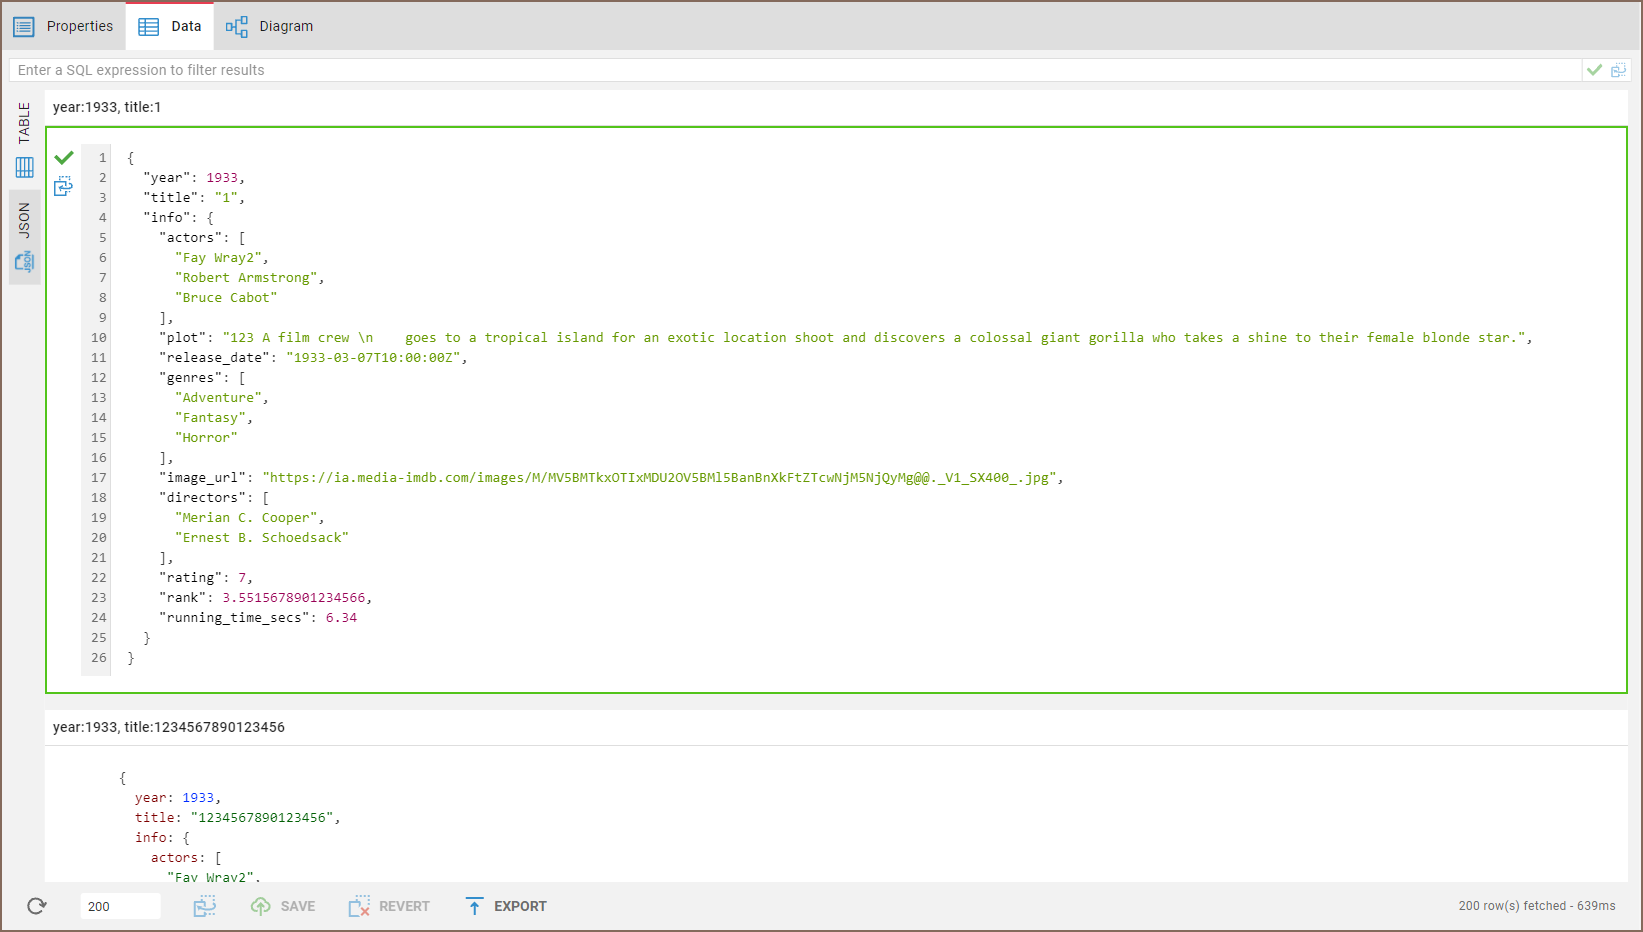Apply the SQL filter with the green checkmark icon
1643x932 pixels.
point(1594,69)
